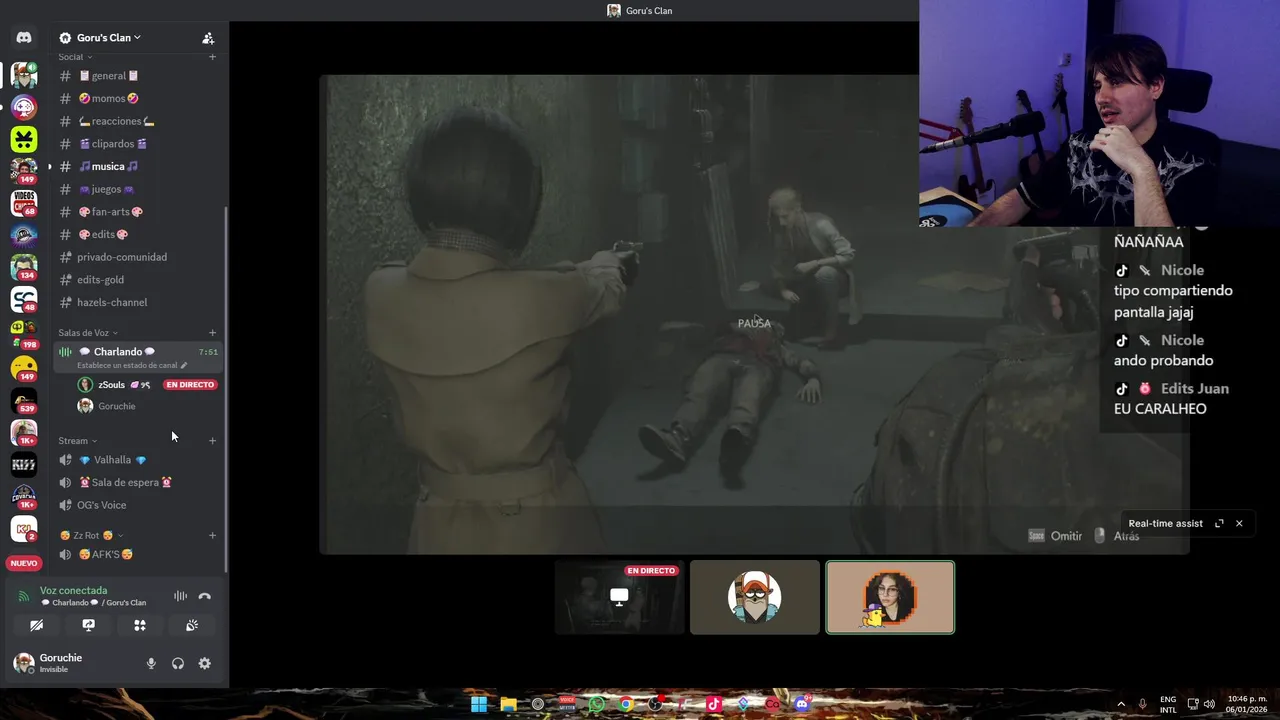Screen dimensions: 1280x720
Task: Add channel to Salas de Voz category
Action: (x=212, y=333)
